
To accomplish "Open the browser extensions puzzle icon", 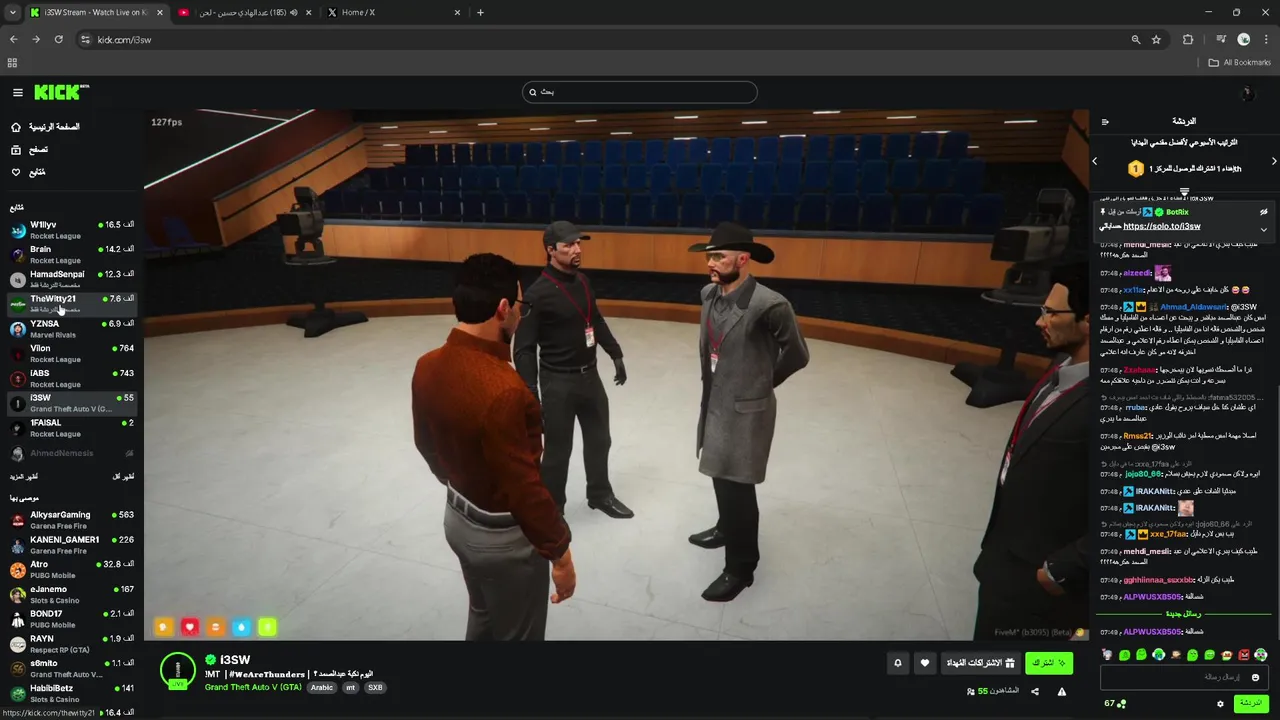I will coord(1188,39).
